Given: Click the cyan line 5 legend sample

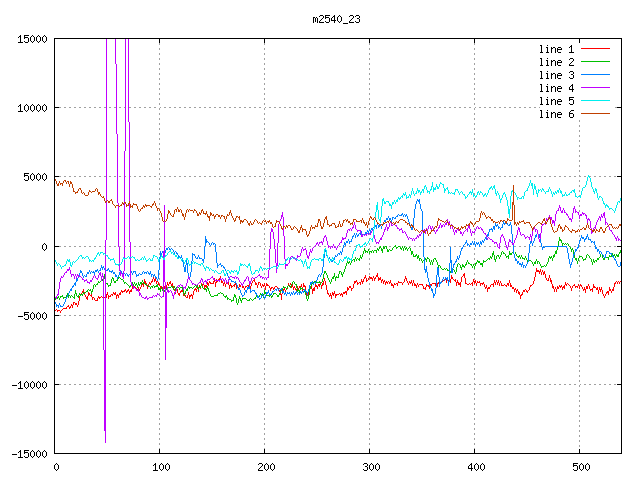Looking at the screenshot, I should tap(595, 101).
